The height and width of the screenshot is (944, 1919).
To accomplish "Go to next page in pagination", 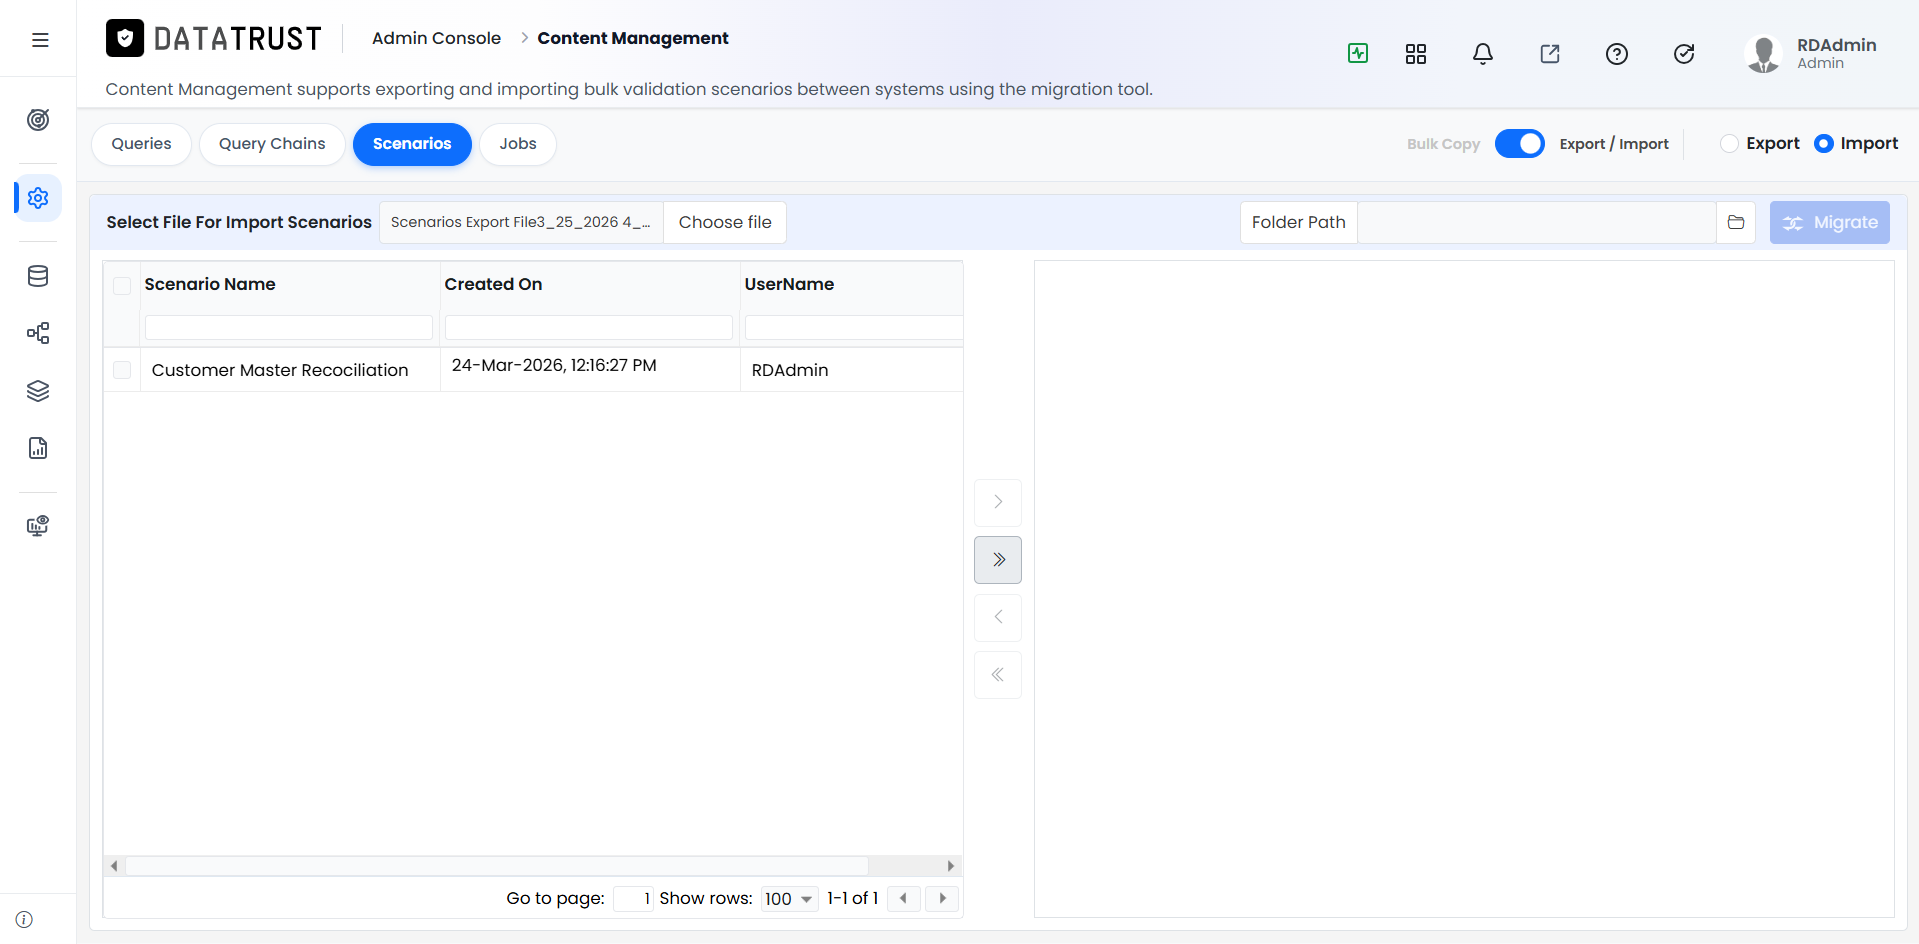I will (942, 898).
